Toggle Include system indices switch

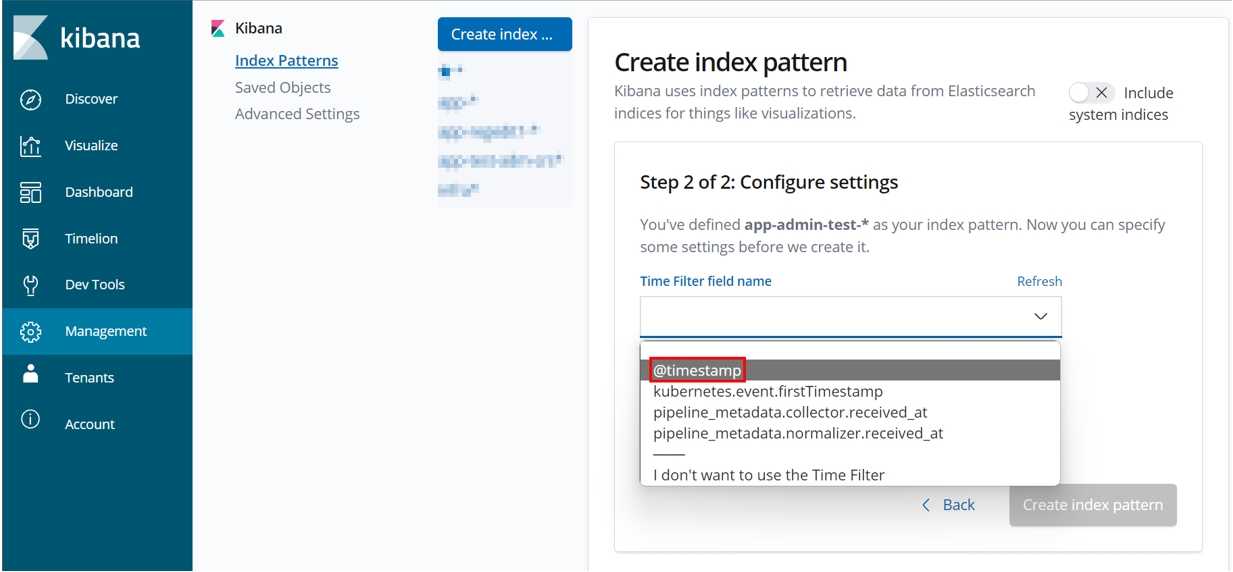click(x=1090, y=93)
